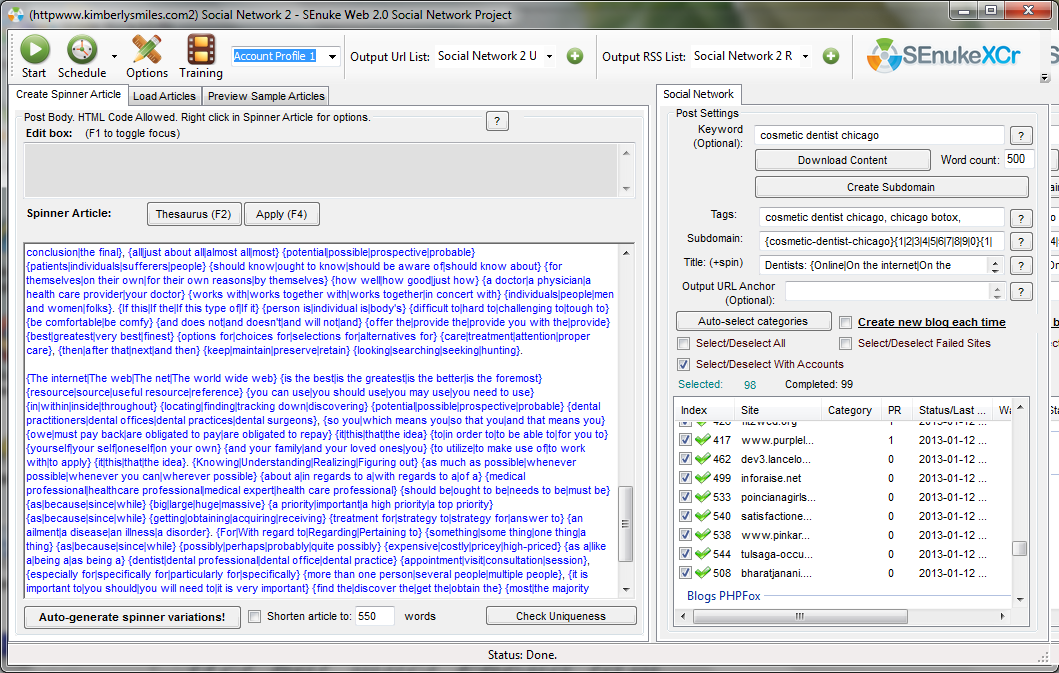Open help for Post Body edit box
1059x673 pixels.
pyautogui.click(x=497, y=121)
